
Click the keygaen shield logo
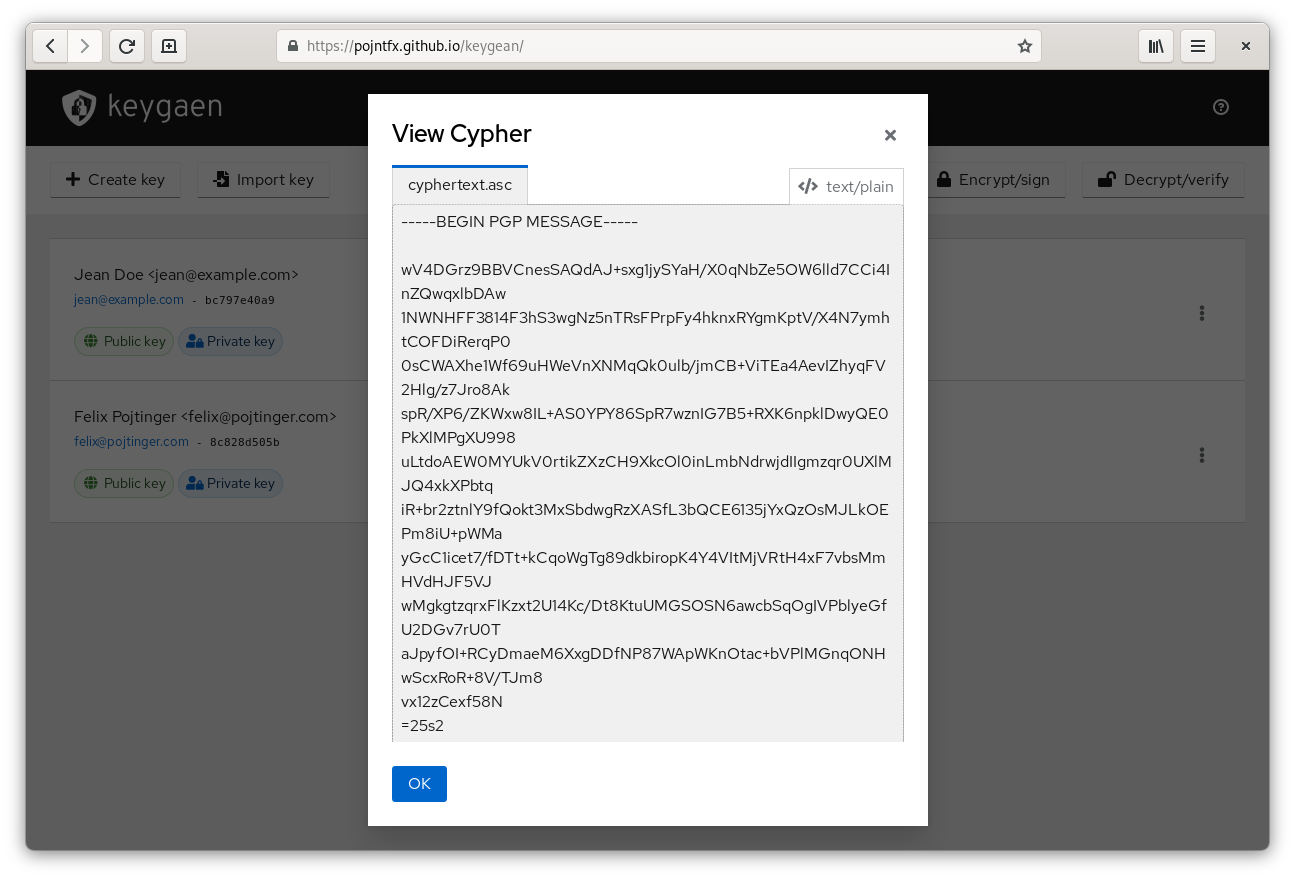pyautogui.click(x=79, y=107)
